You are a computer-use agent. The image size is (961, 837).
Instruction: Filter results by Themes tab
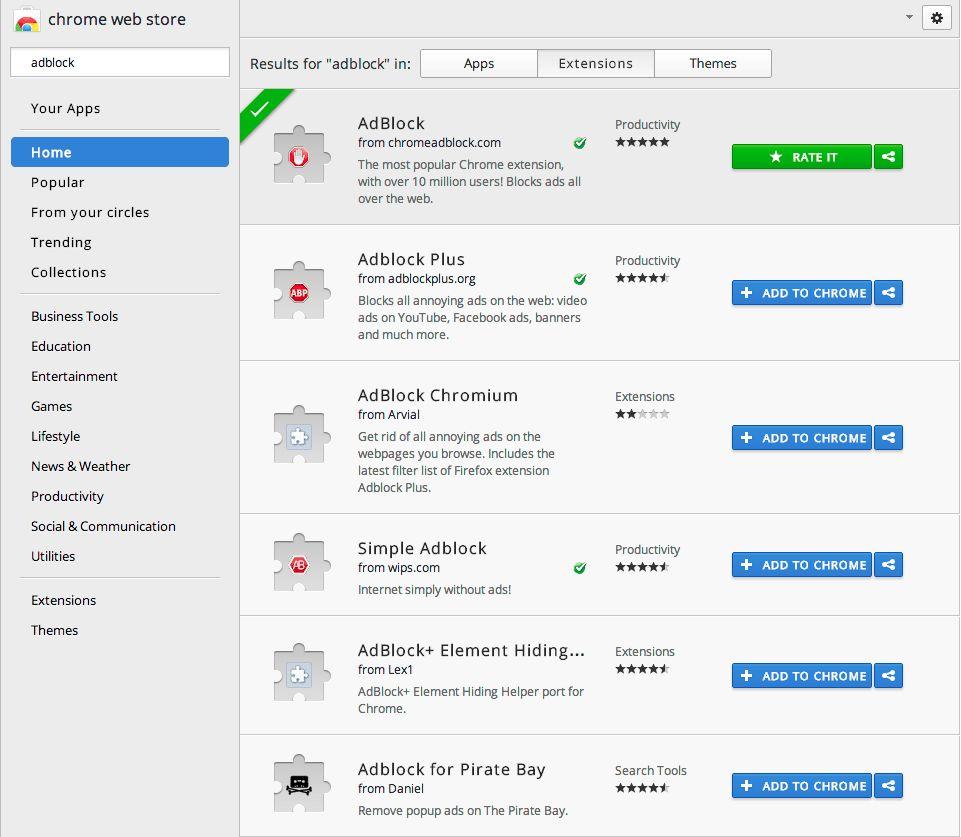[x=713, y=64]
